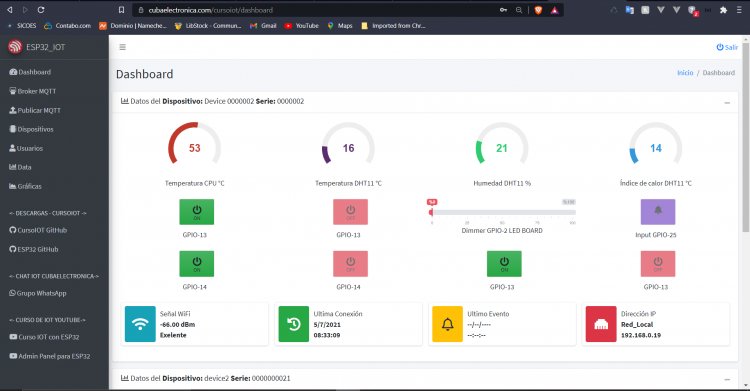Click the bookmark icon beside the address bar
This screenshot has height=391, width=750.
(121, 10)
